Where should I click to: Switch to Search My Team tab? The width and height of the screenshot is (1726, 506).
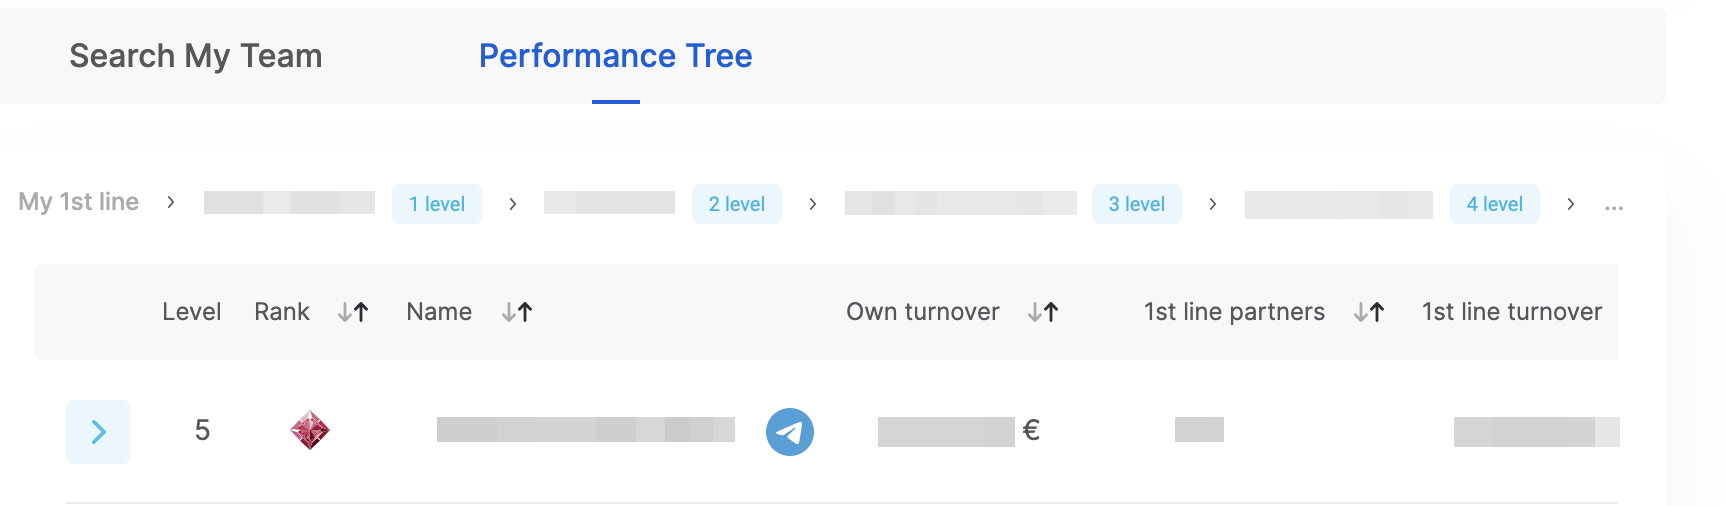[x=196, y=56]
